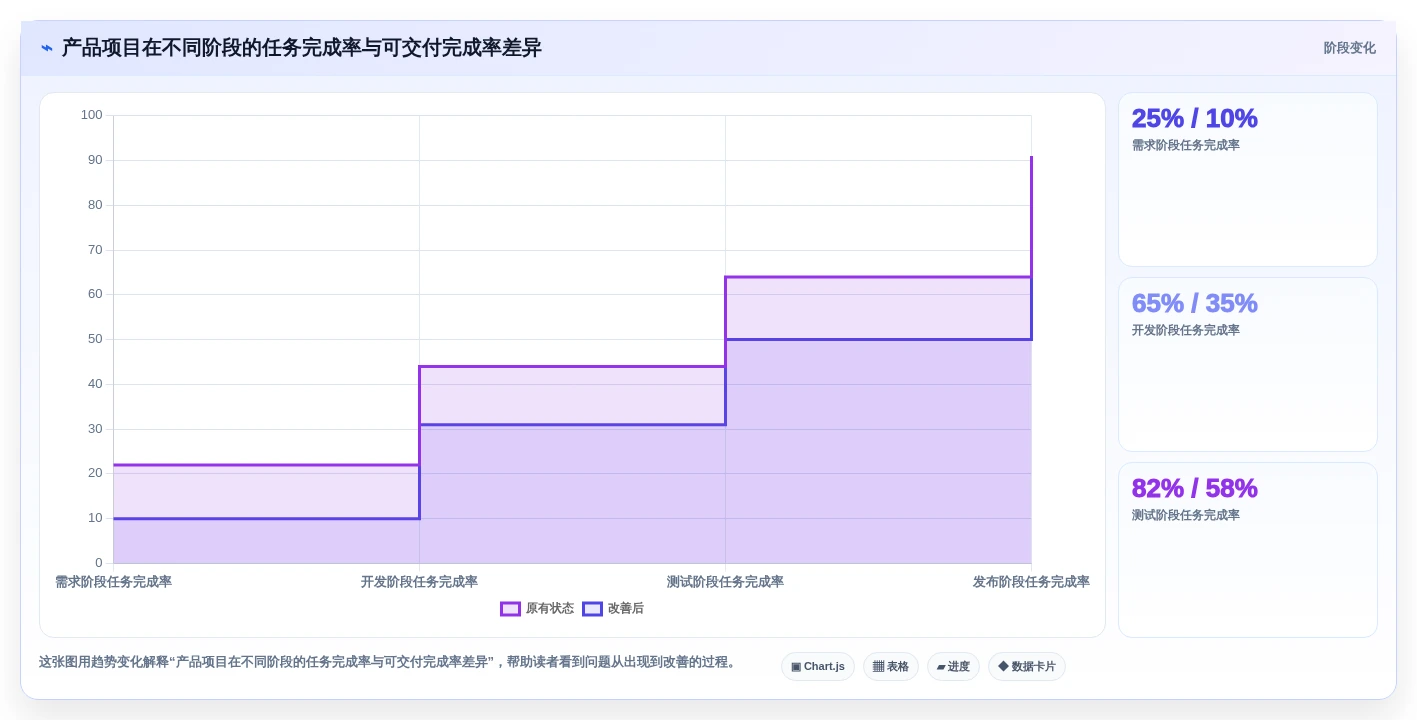Click the card caption 测试阶段任务完成率

(x=1185, y=516)
